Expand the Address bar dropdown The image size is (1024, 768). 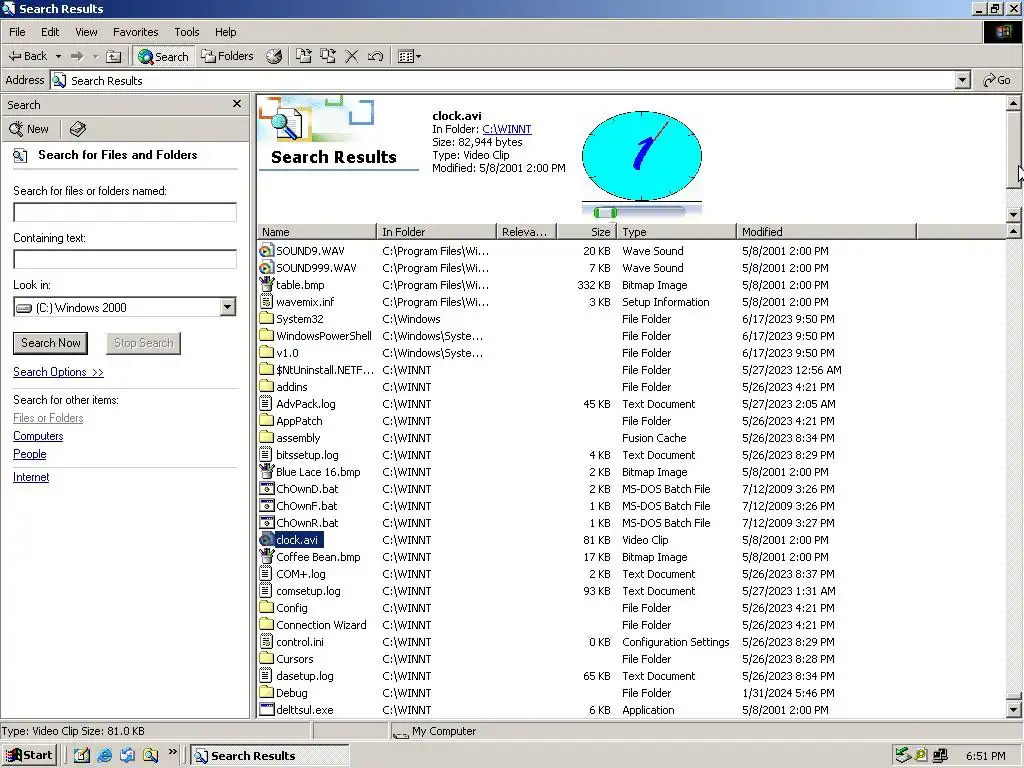coord(962,80)
